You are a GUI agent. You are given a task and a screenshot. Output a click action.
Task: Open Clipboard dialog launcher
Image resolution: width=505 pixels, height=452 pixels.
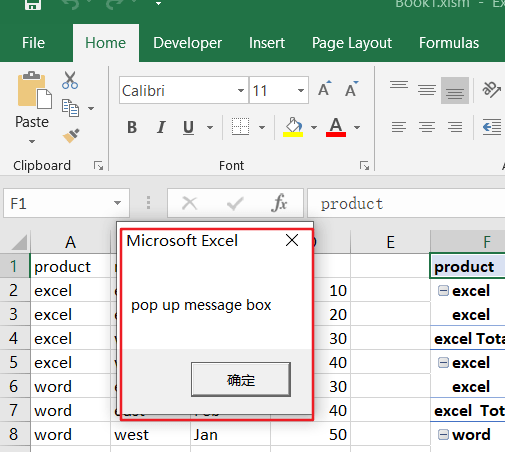[x=98, y=165]
